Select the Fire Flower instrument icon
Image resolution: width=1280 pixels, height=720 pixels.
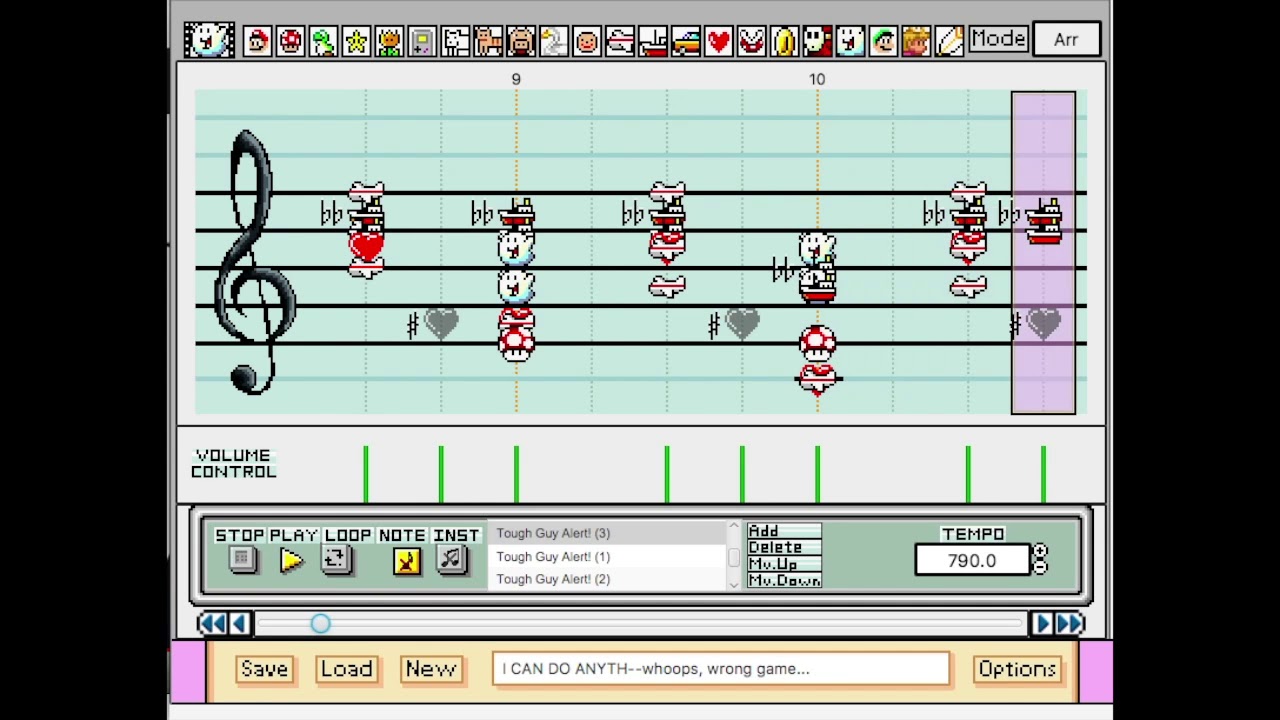[x=389, y=41]
